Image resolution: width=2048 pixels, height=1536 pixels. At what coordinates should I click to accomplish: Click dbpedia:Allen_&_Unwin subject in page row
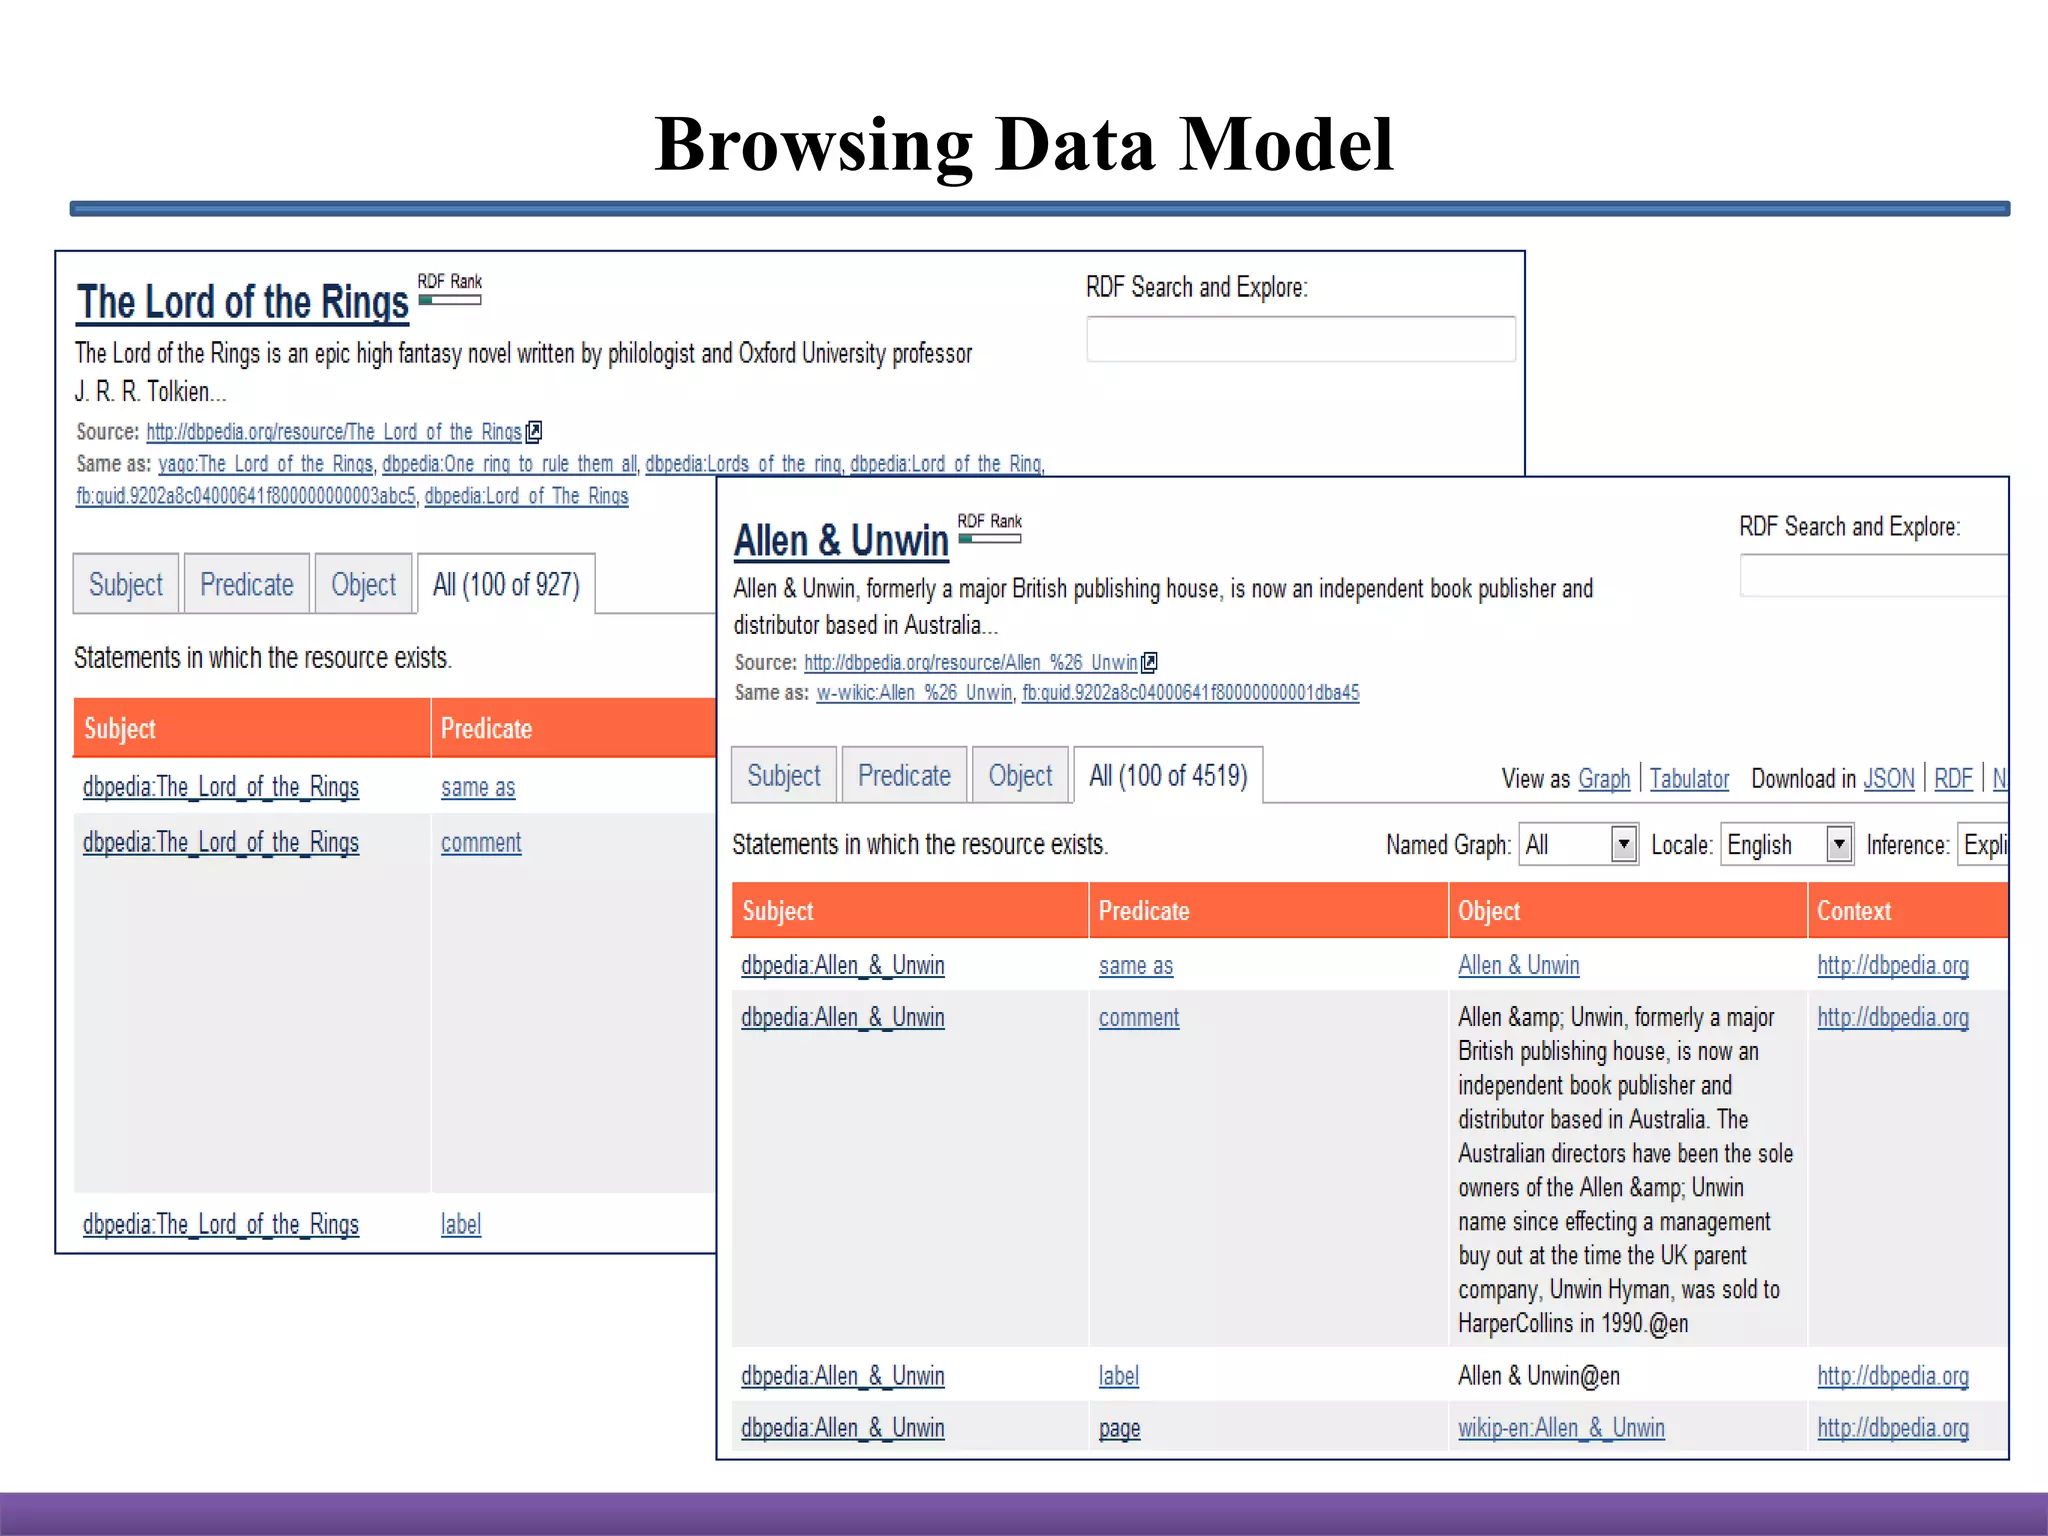[x=843, y=1428]
